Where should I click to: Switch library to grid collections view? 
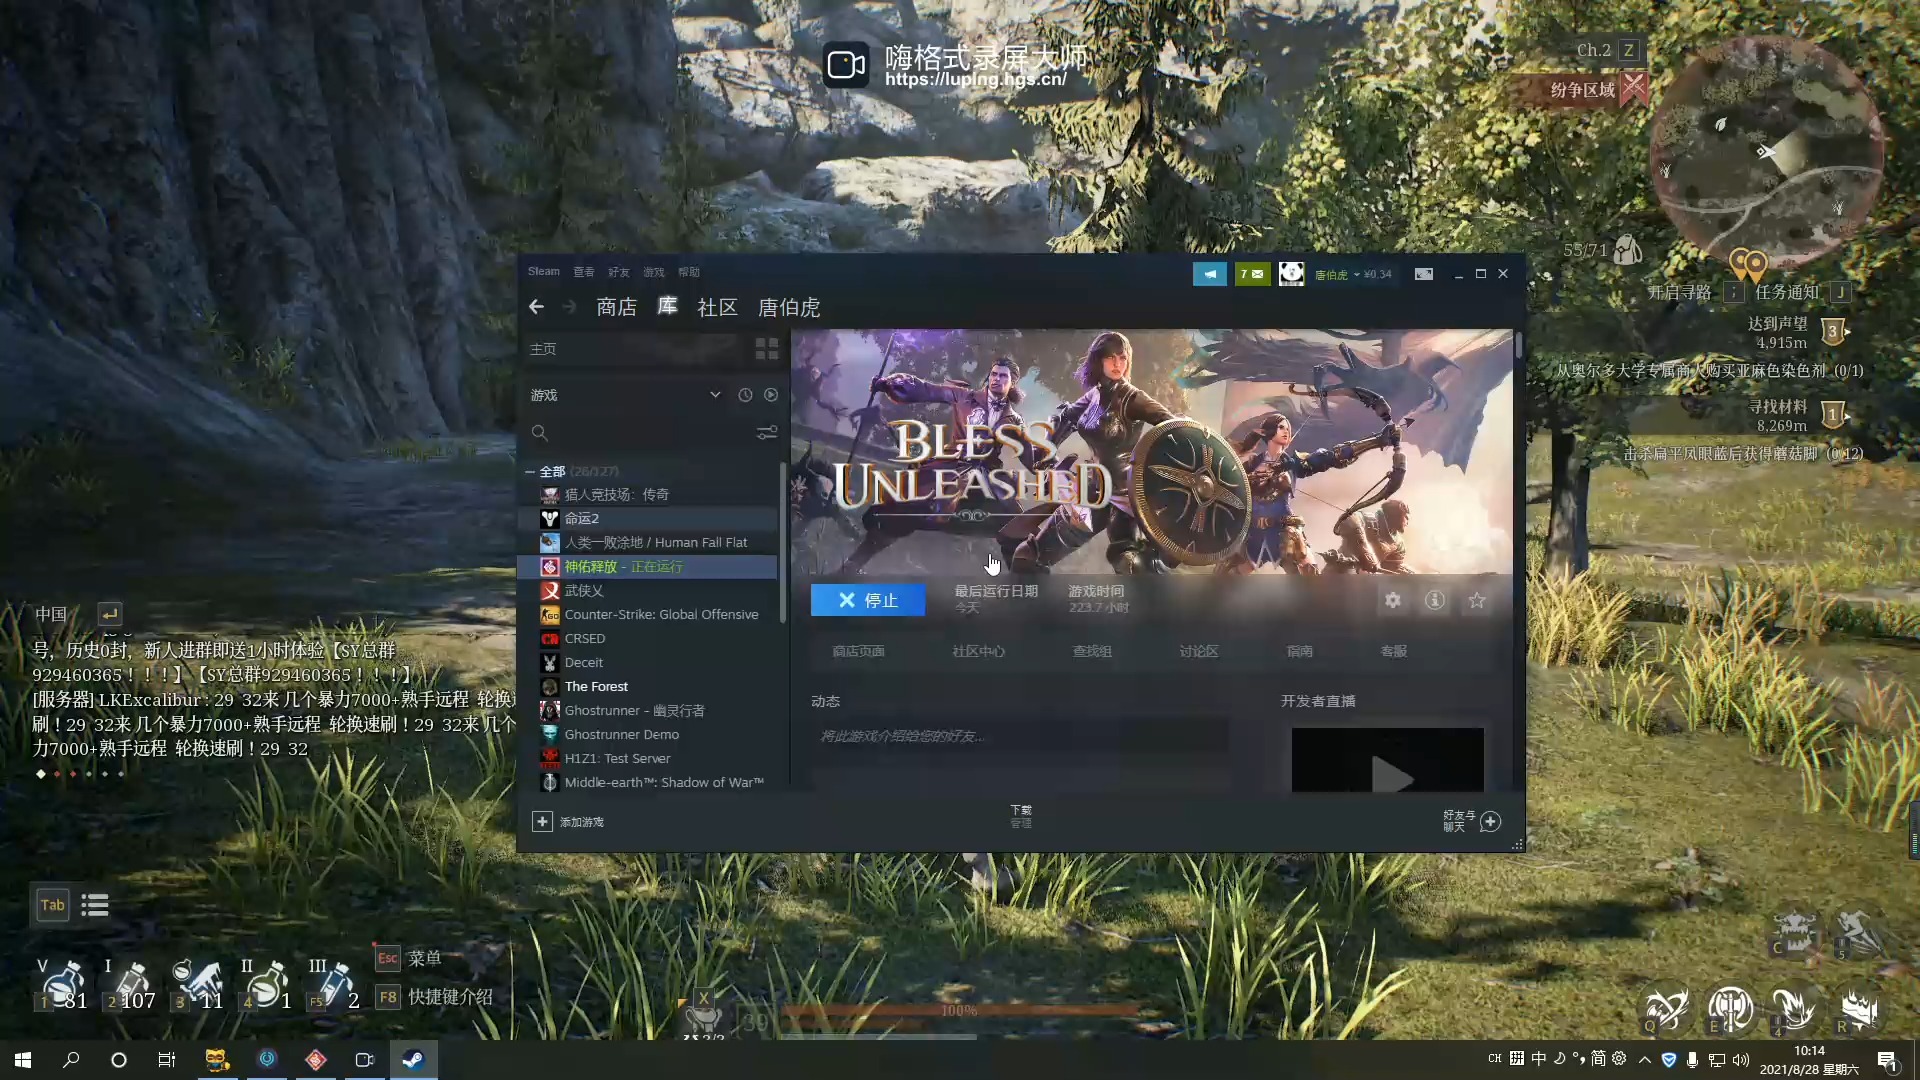pos(767,349)
